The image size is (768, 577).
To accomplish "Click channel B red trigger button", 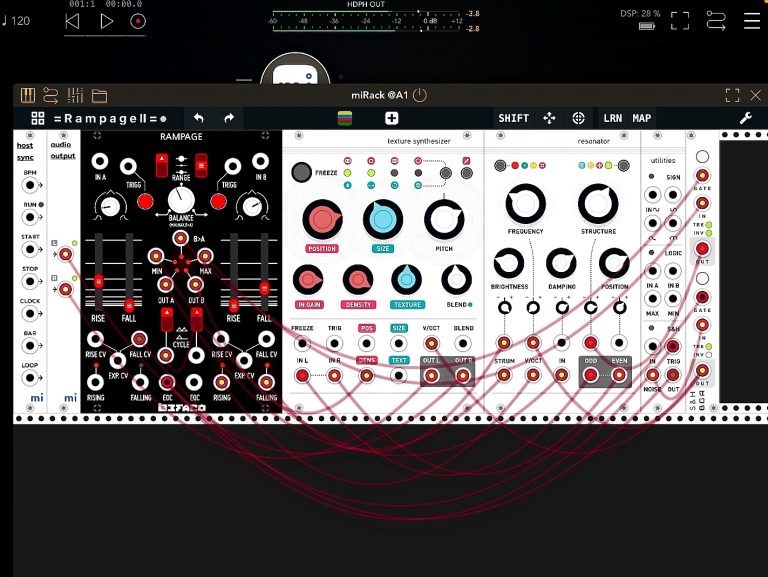I will coord(218,201).
